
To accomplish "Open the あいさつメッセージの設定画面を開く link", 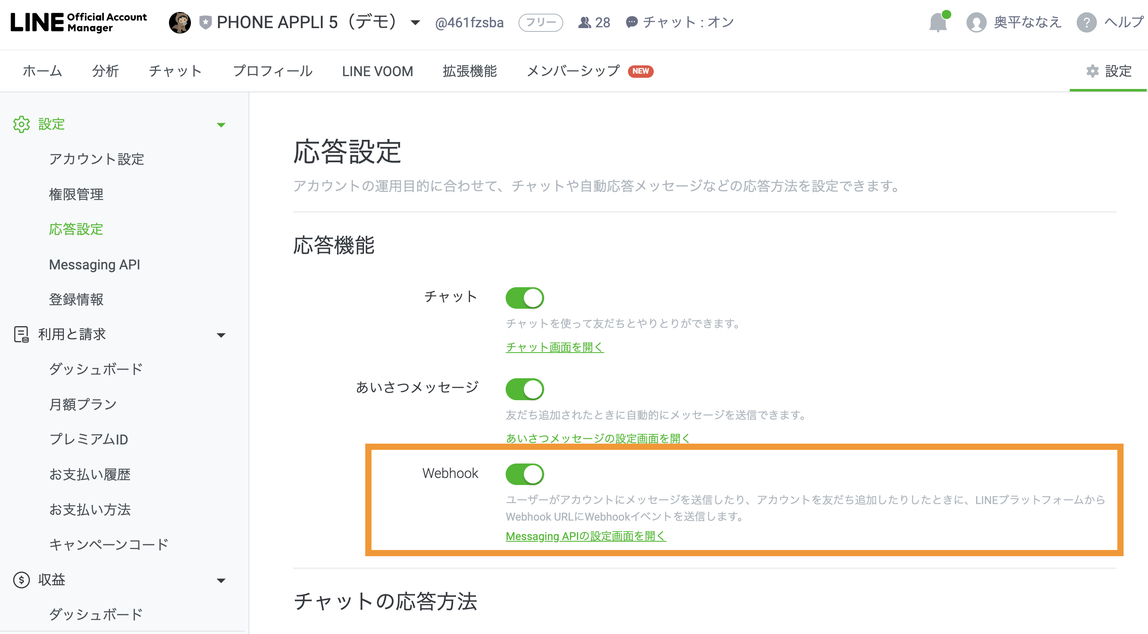I will coord(598,438).
